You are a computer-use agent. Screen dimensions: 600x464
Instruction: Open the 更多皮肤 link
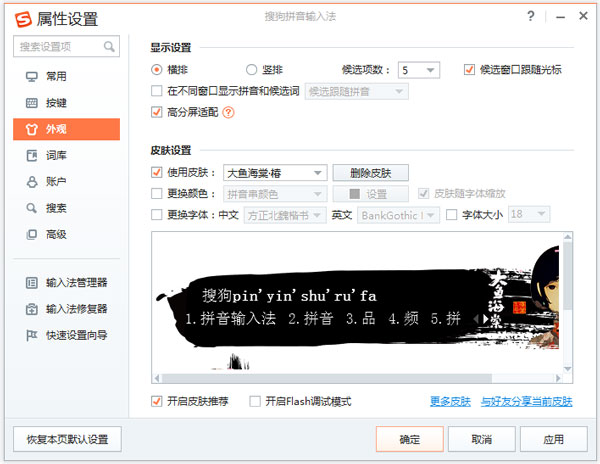coord(449,402)
